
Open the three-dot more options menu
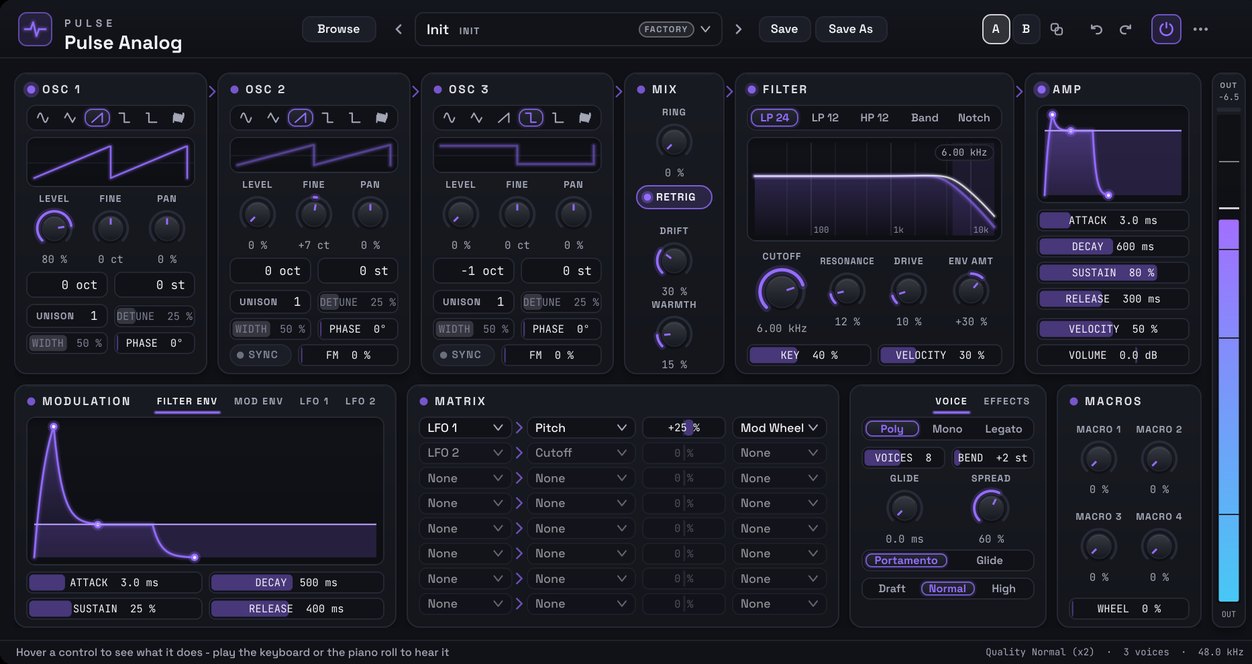pos(1201,29)
